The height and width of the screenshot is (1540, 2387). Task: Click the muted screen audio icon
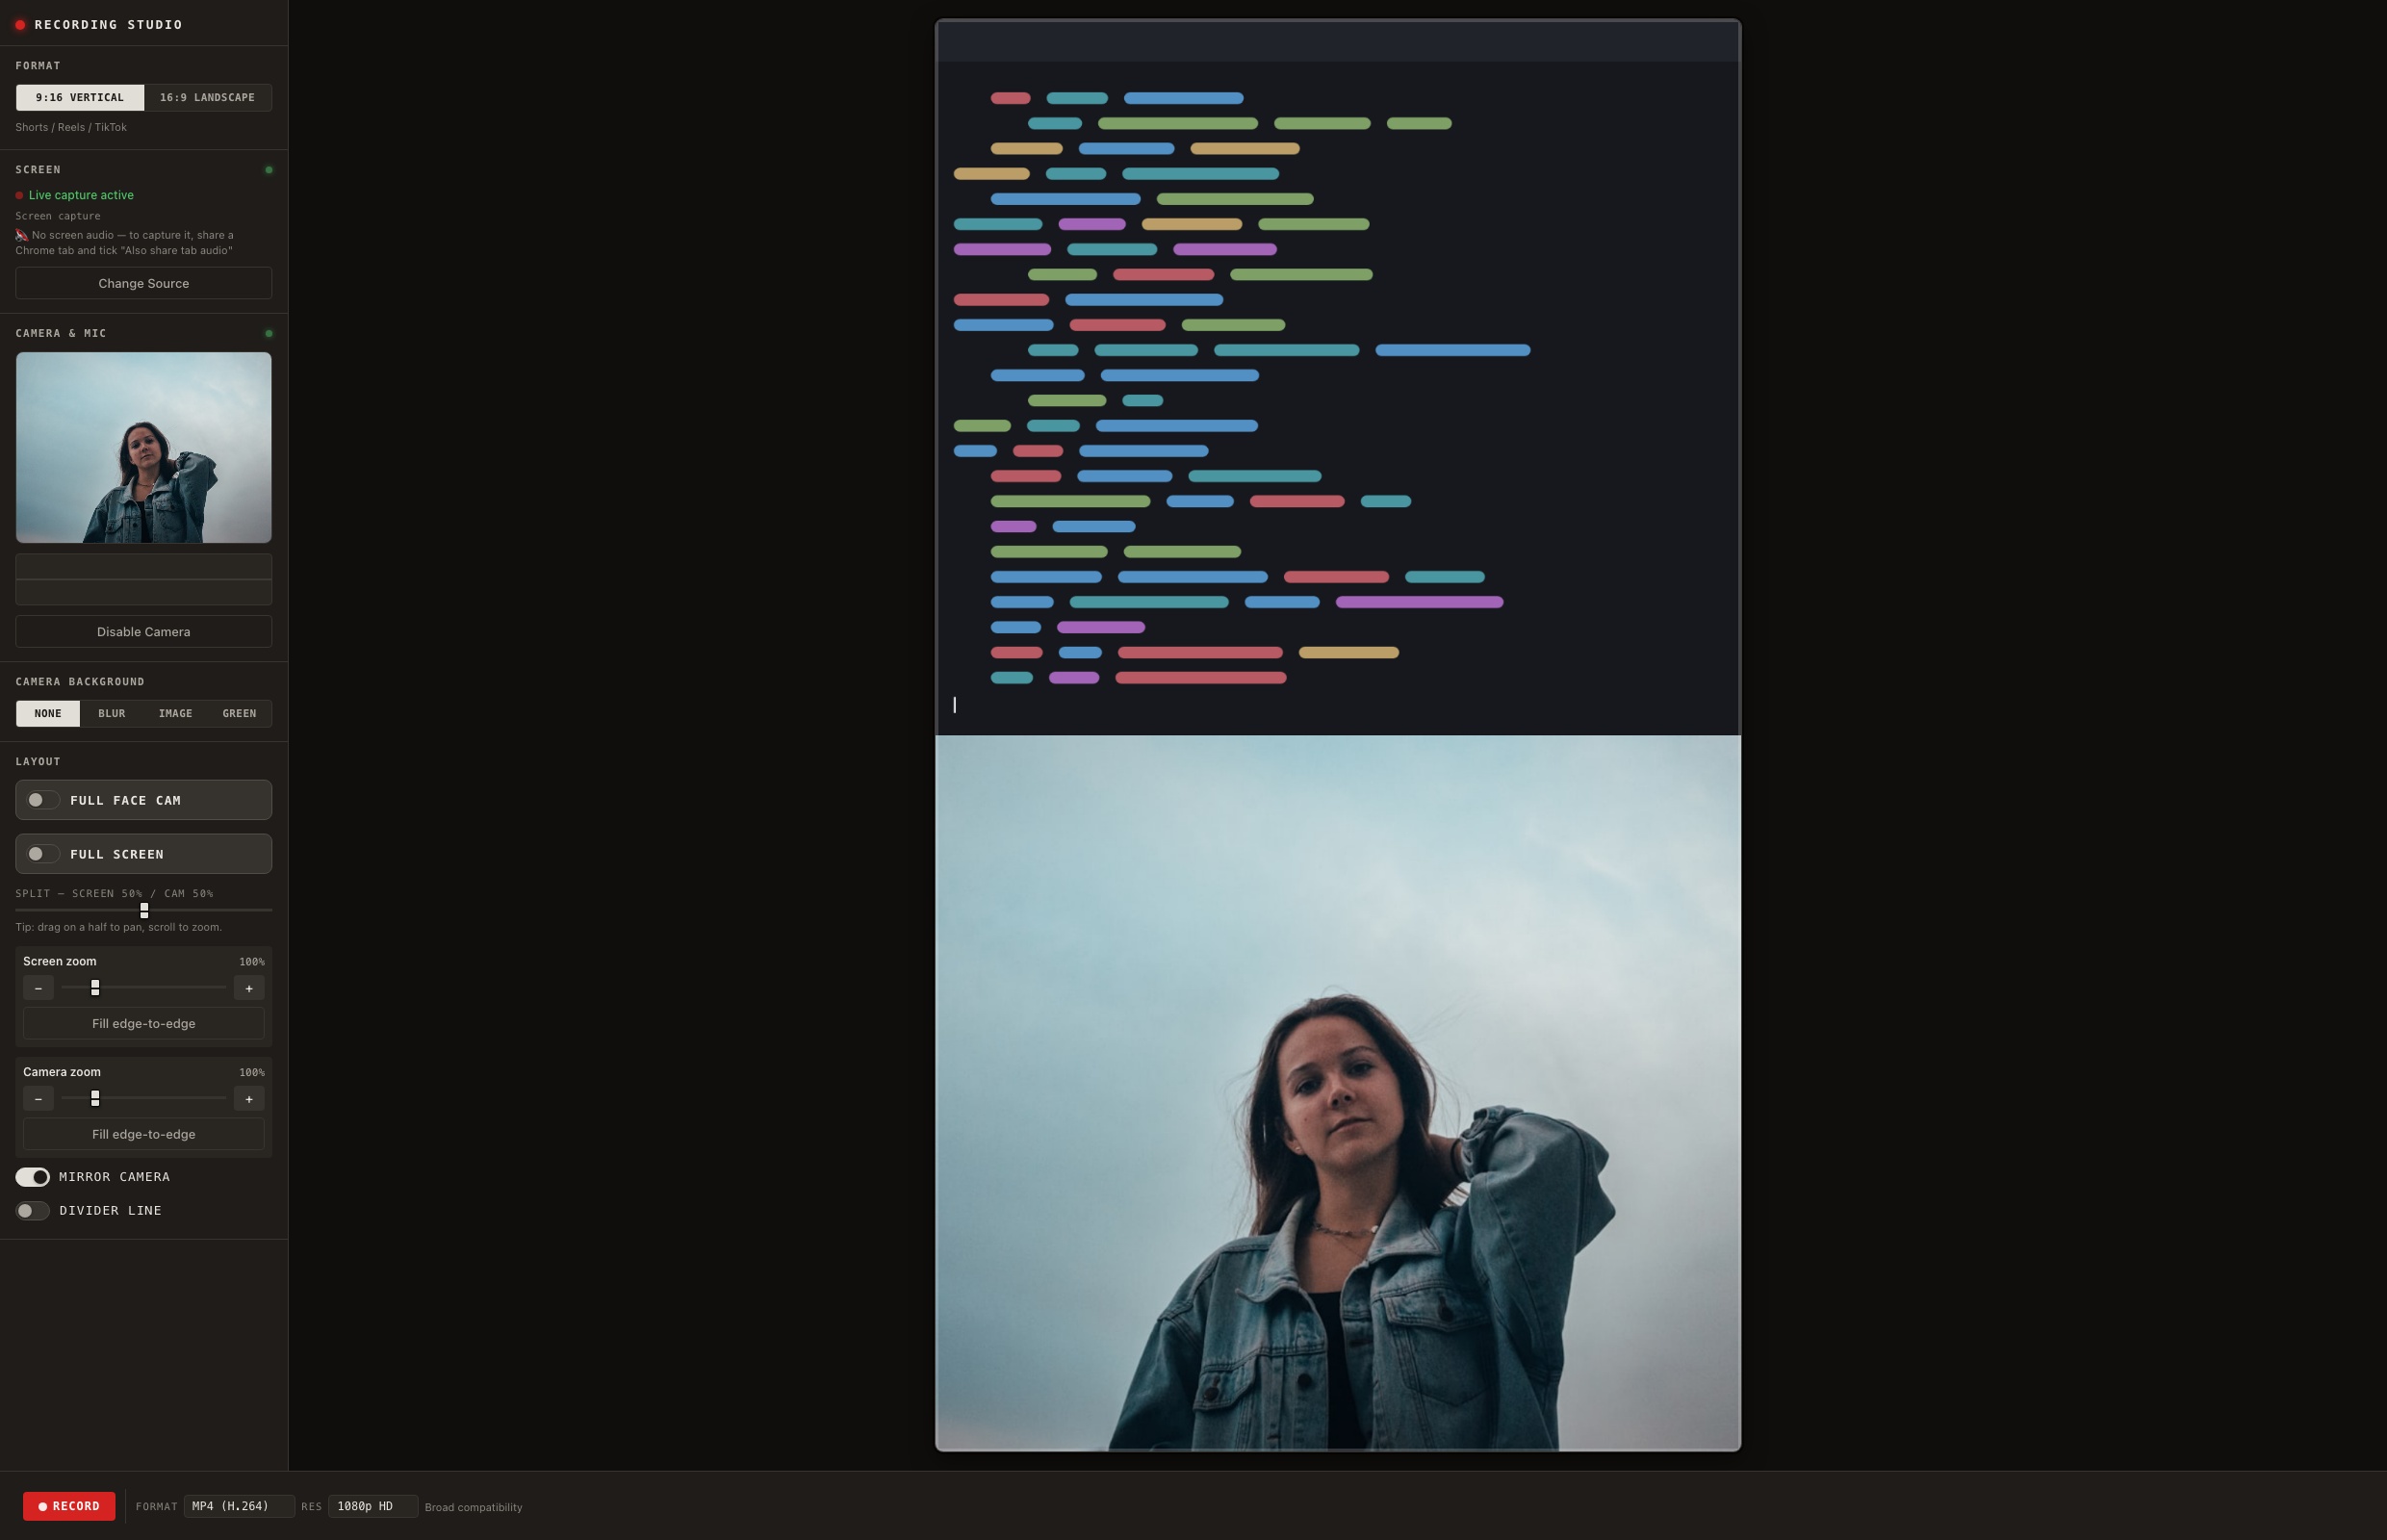[21, 235]
